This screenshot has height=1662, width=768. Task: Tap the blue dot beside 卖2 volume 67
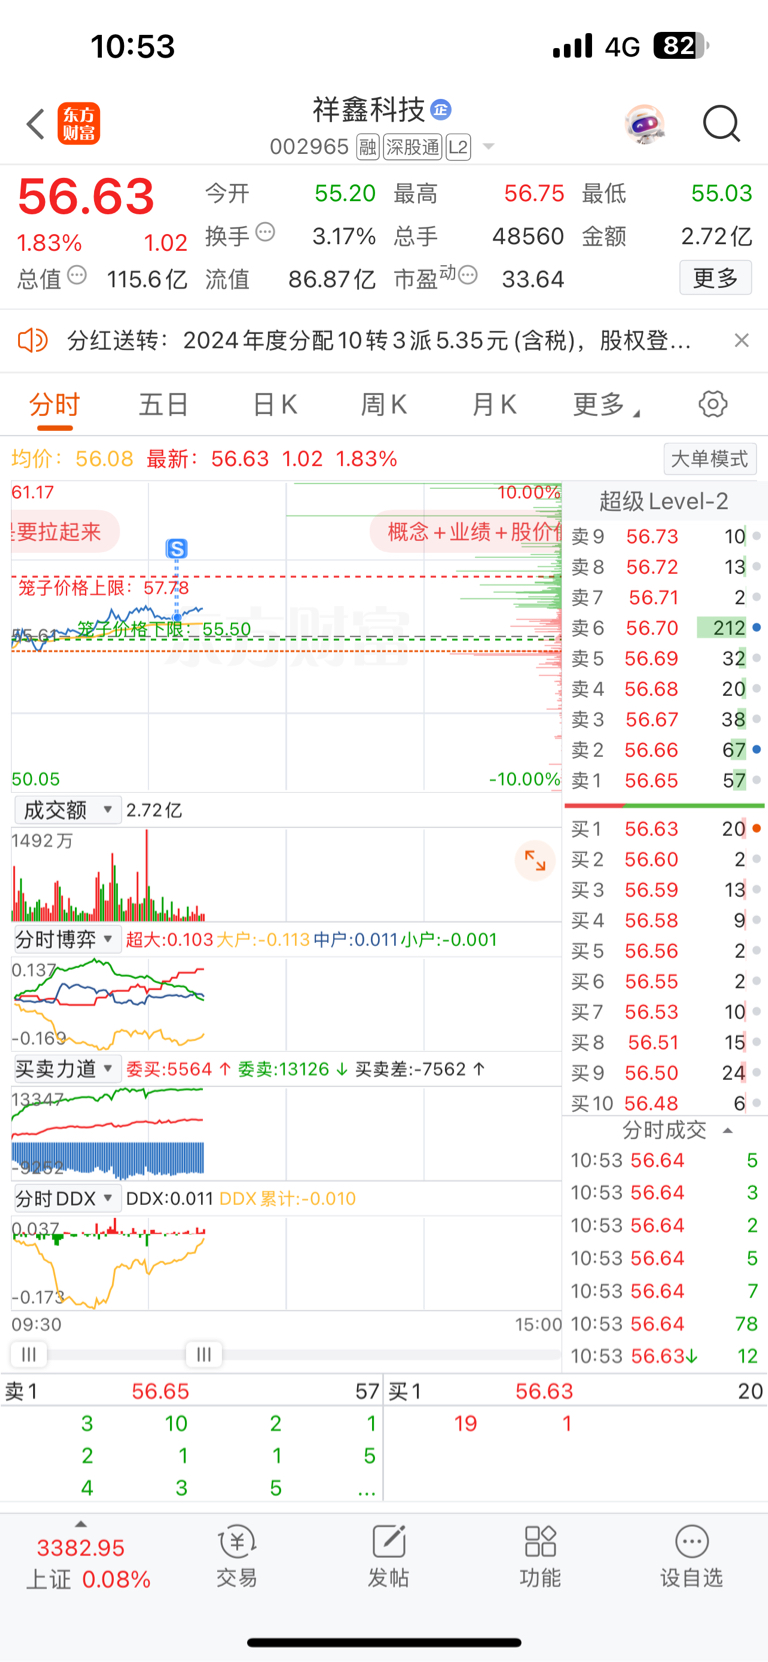point(757,749)
